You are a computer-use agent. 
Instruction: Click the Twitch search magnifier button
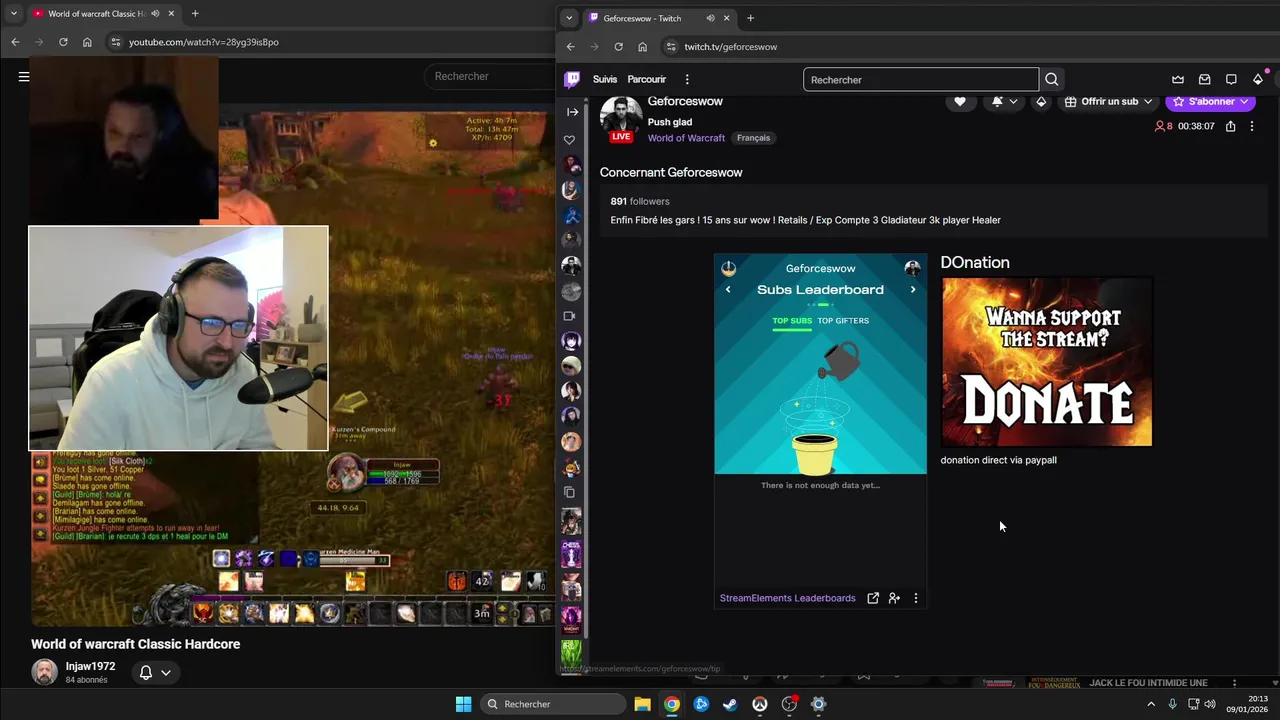(1051, 79)
